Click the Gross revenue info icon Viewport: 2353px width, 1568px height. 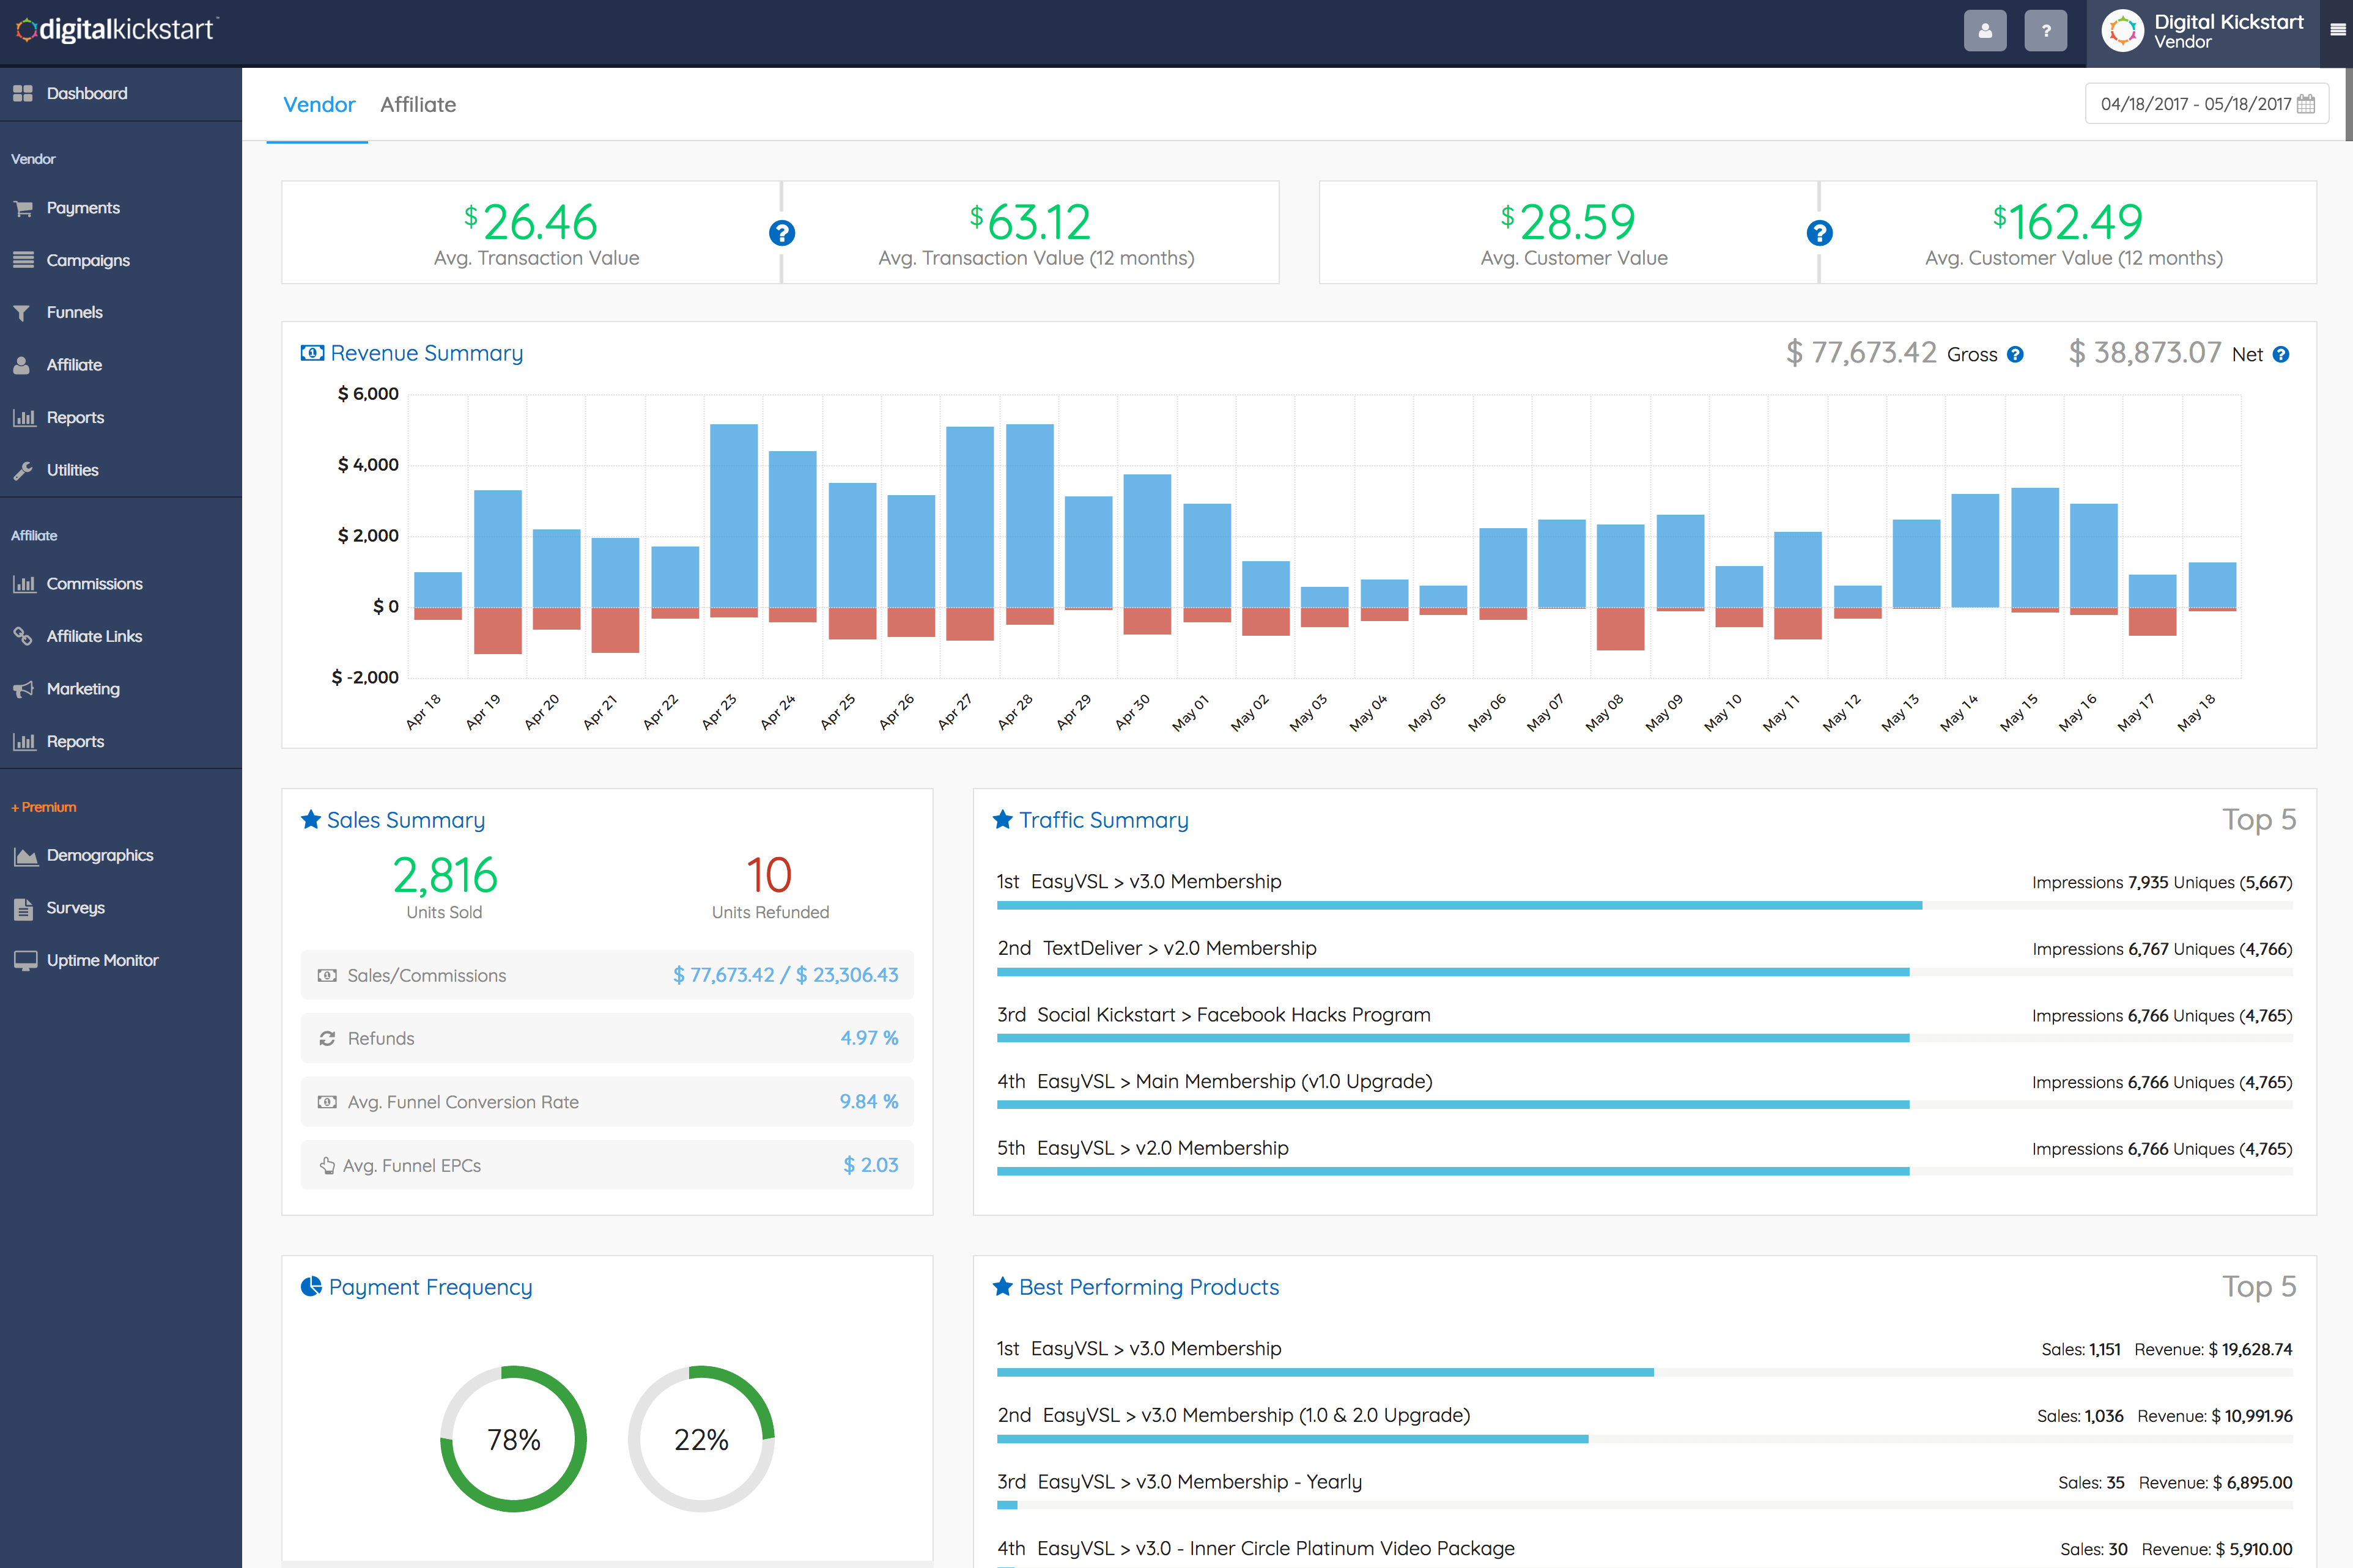click(x=2015, y=355)
